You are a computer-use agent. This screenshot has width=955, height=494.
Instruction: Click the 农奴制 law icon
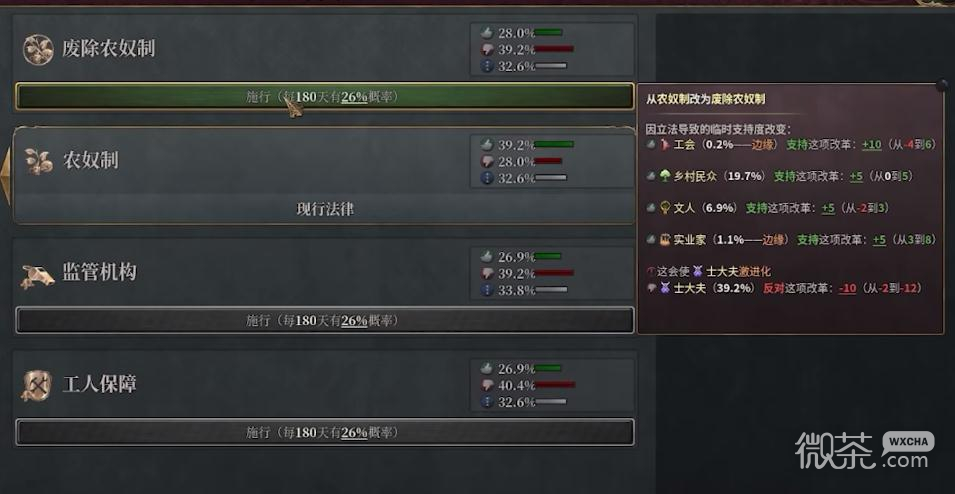tap(39, 161)
